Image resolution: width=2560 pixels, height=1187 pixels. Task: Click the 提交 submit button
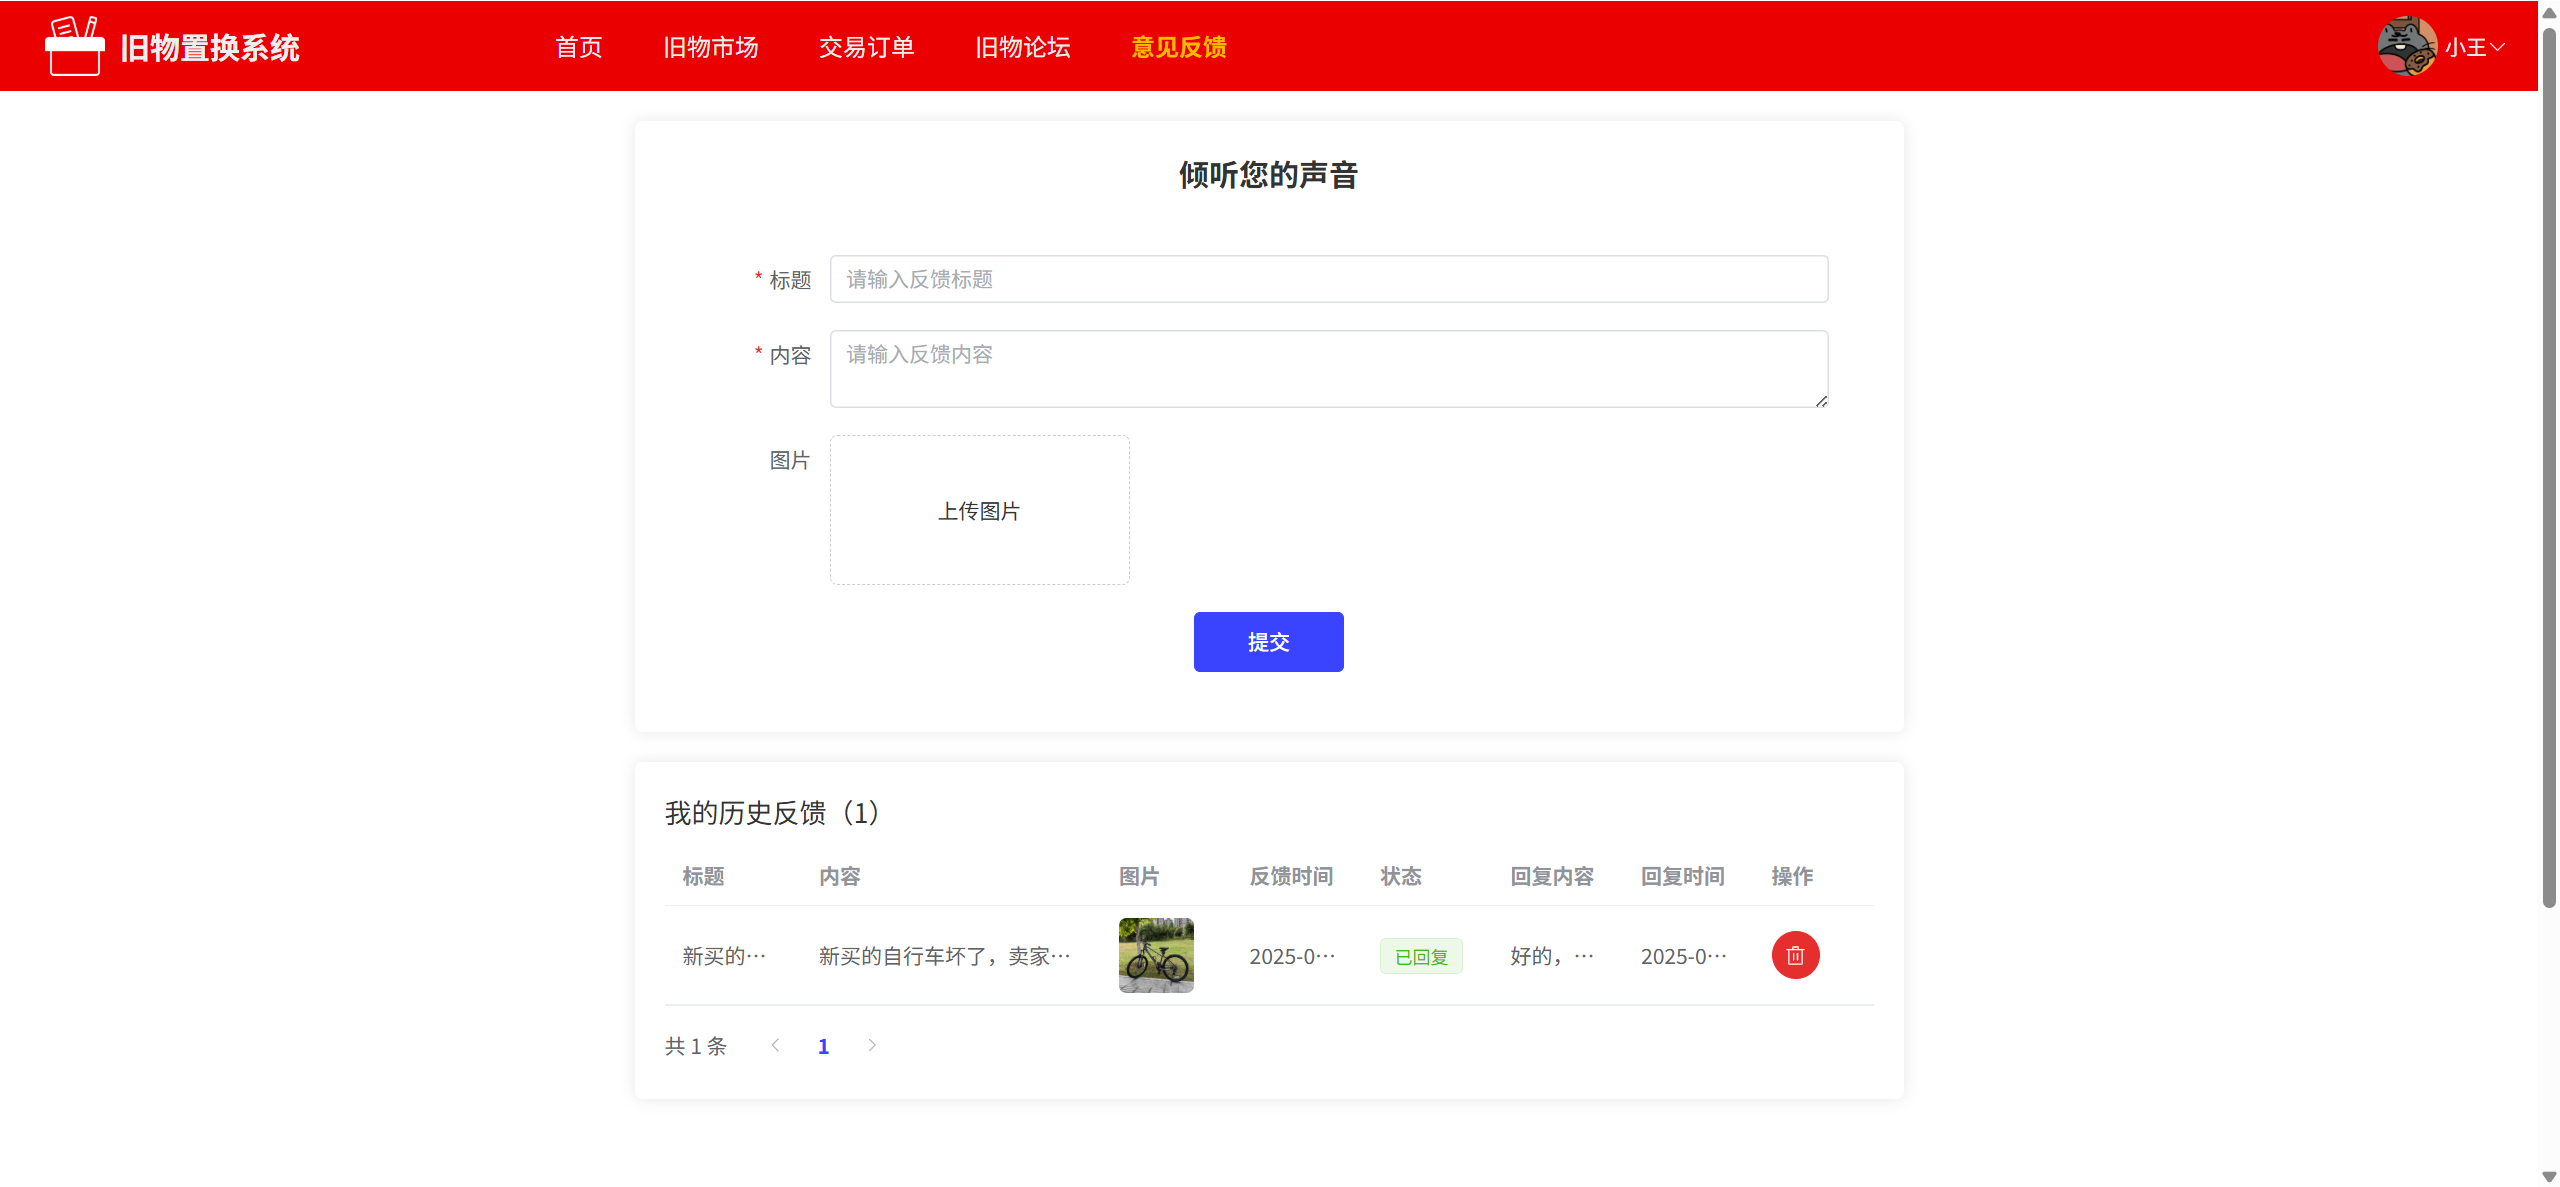click(x=1268, y=642)
